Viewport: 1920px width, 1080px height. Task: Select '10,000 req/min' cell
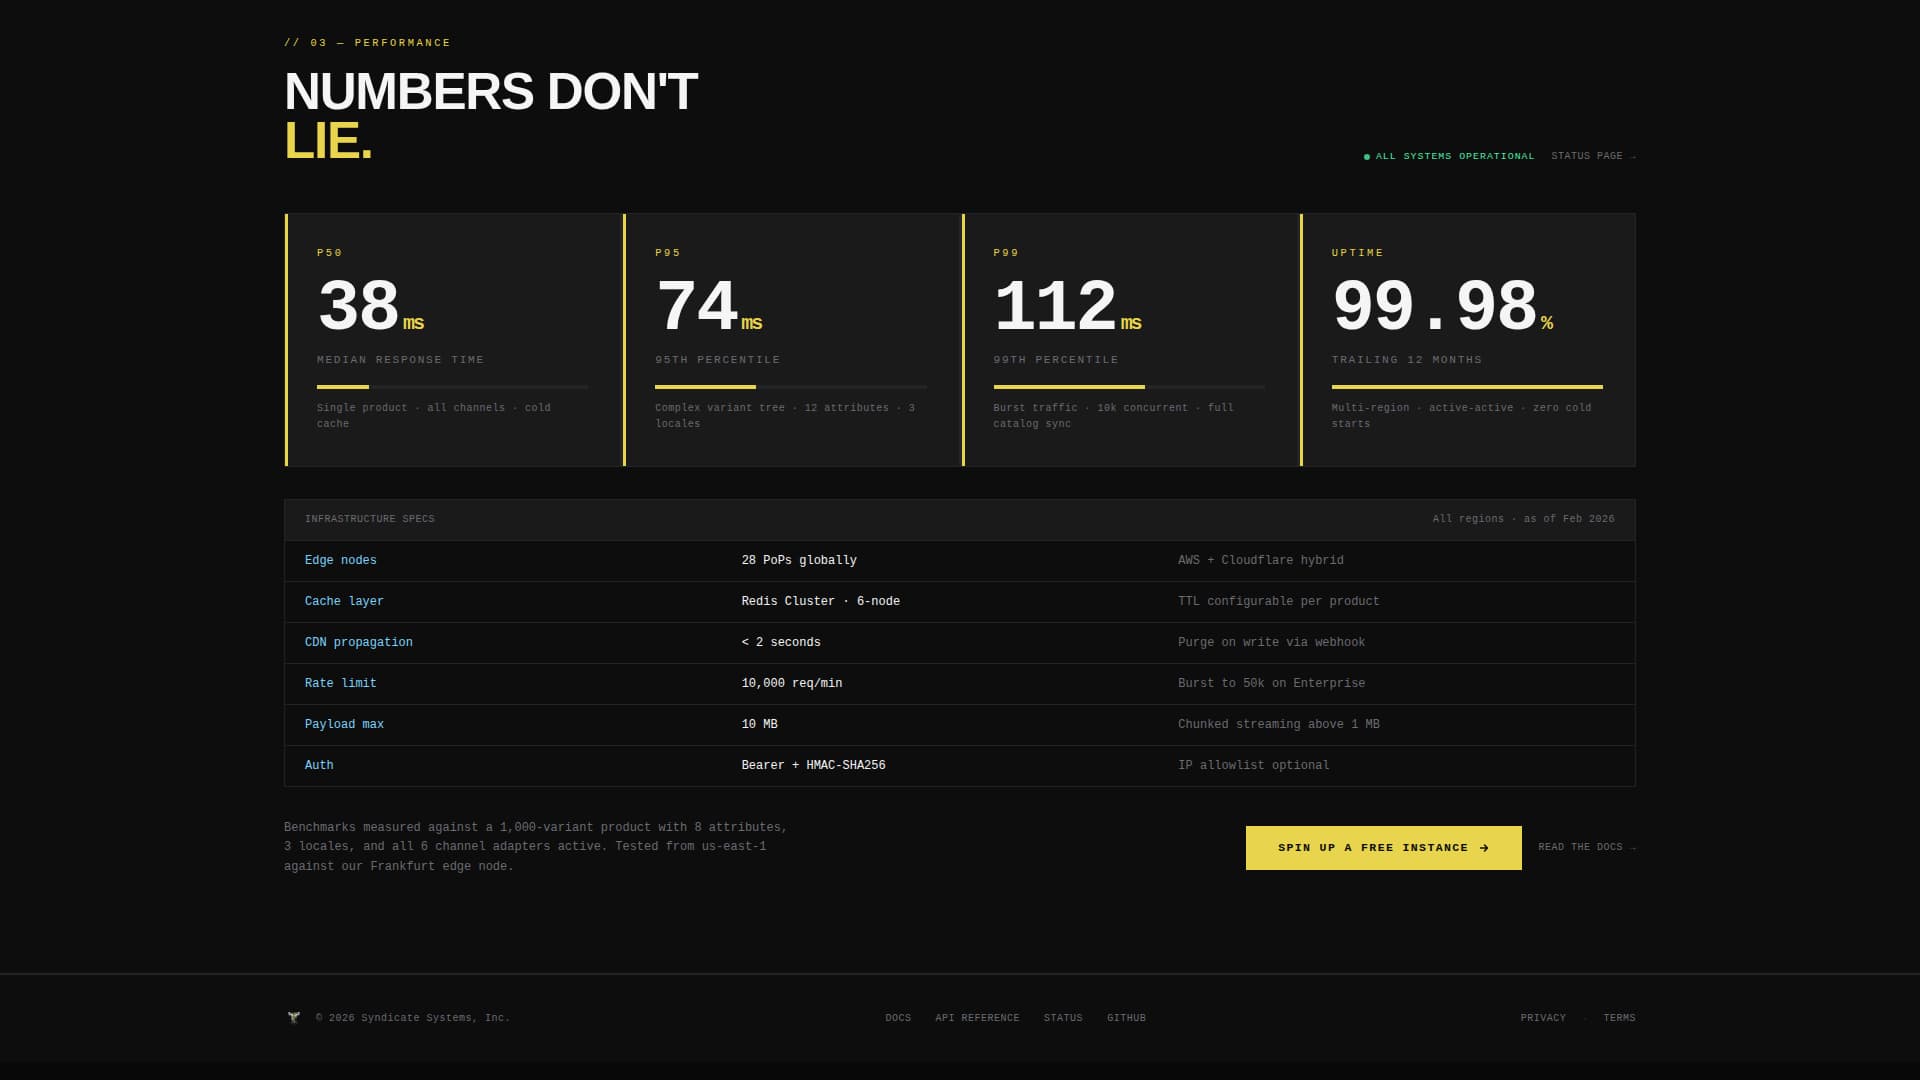(x=792, y=684)
